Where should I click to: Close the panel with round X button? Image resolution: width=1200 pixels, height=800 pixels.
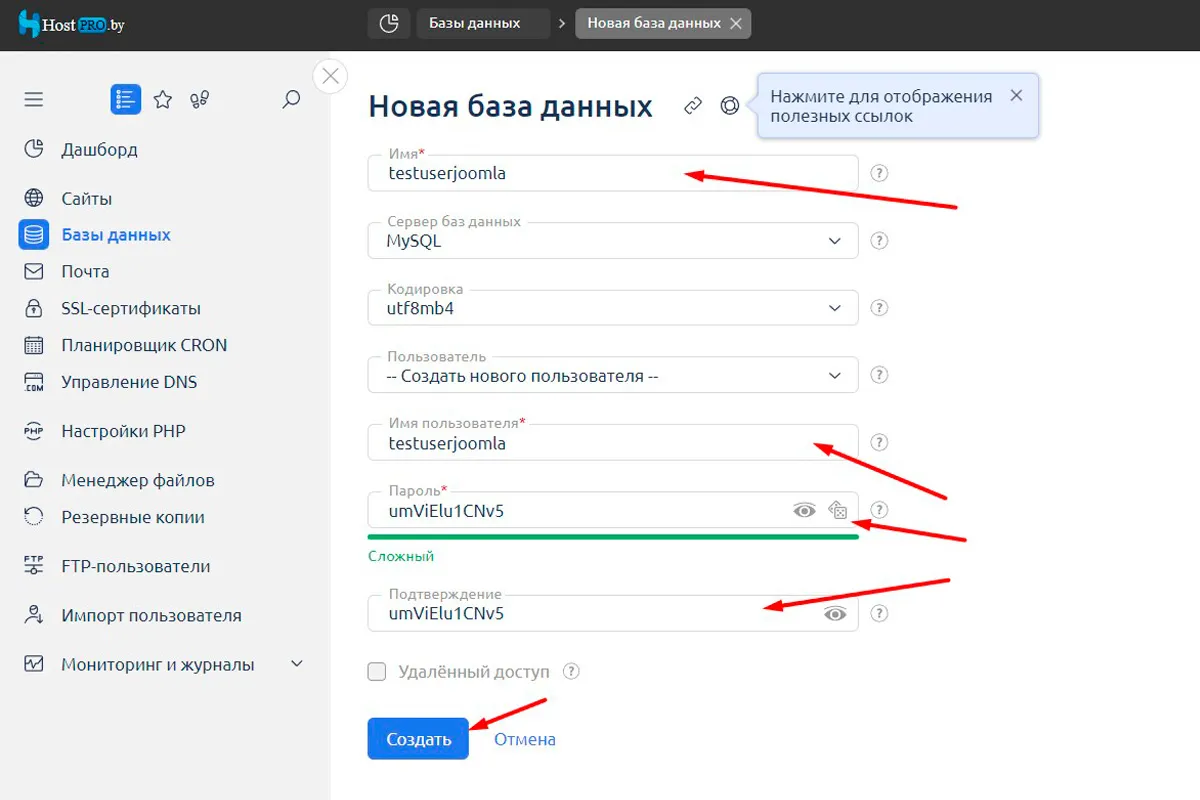pos(331,76)
